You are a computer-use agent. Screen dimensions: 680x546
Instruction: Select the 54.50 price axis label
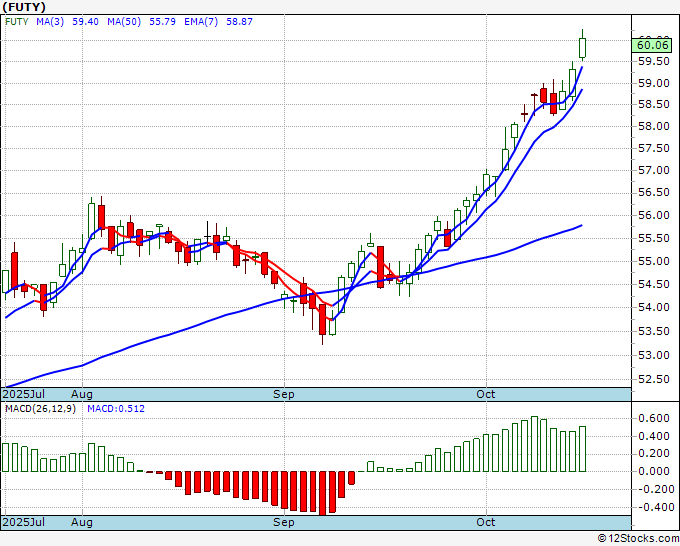coord(654,284)
